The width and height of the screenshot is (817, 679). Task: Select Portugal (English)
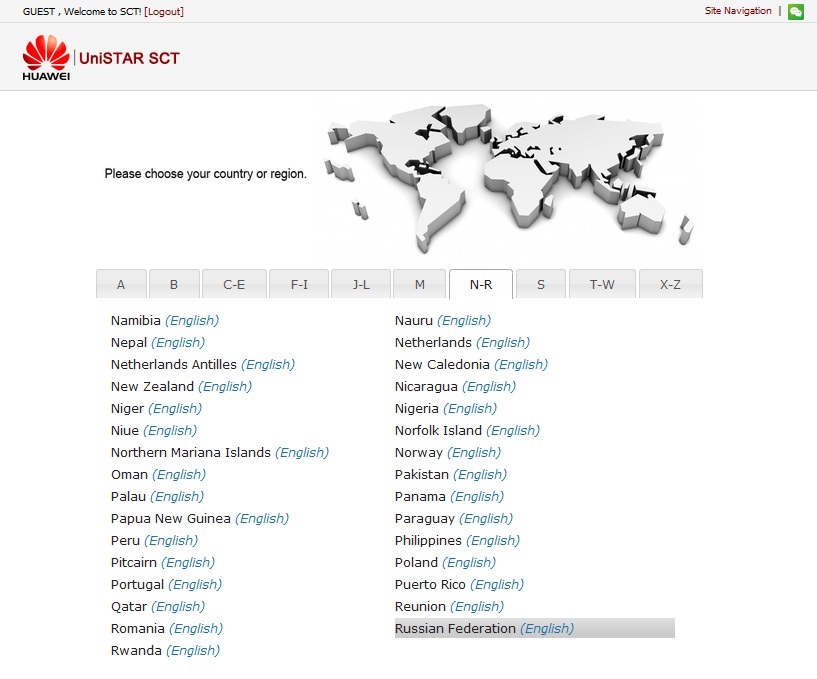click(x=166, y=584)
